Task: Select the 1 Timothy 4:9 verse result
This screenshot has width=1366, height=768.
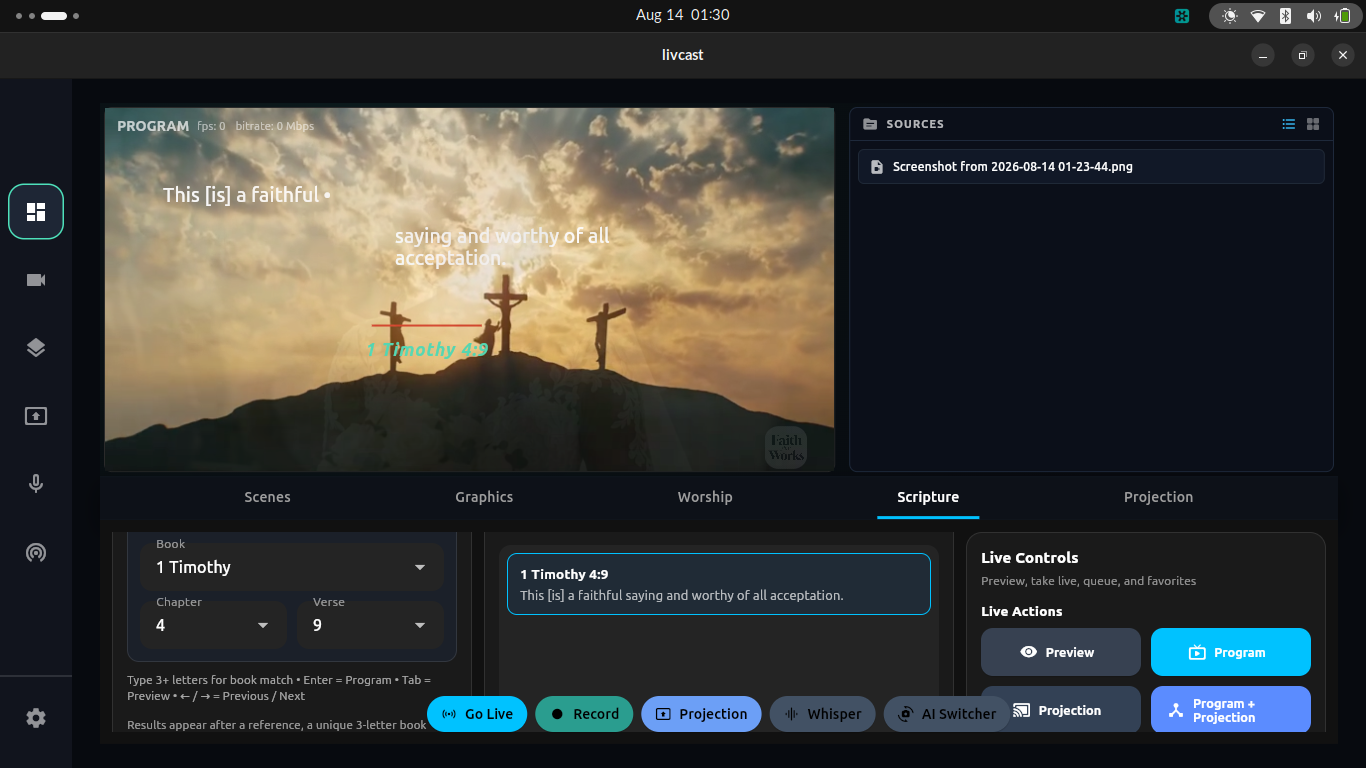Action: tap(719, 584)
